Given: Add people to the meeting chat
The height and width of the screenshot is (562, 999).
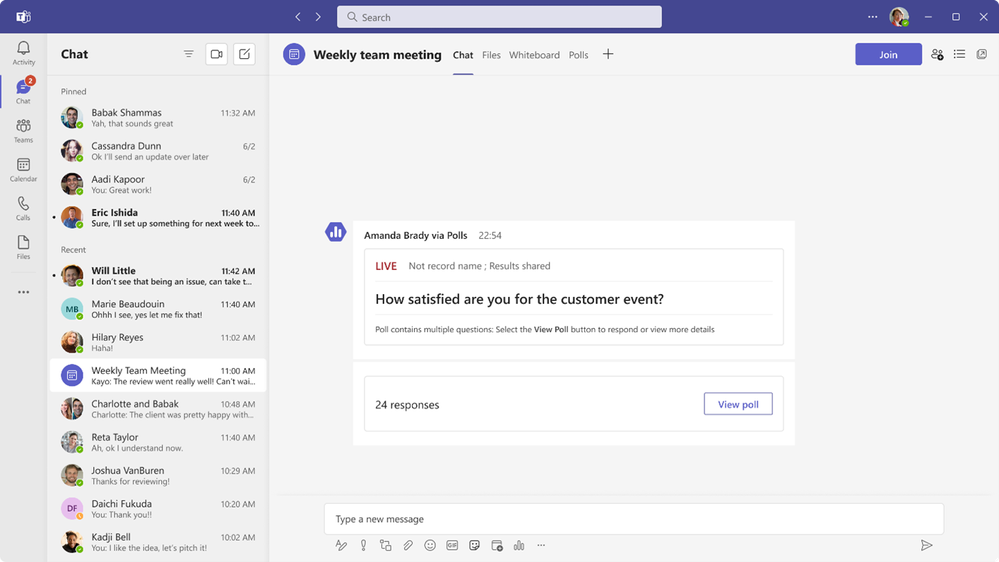Looking at the screenshot, I should tap(937, 55).
